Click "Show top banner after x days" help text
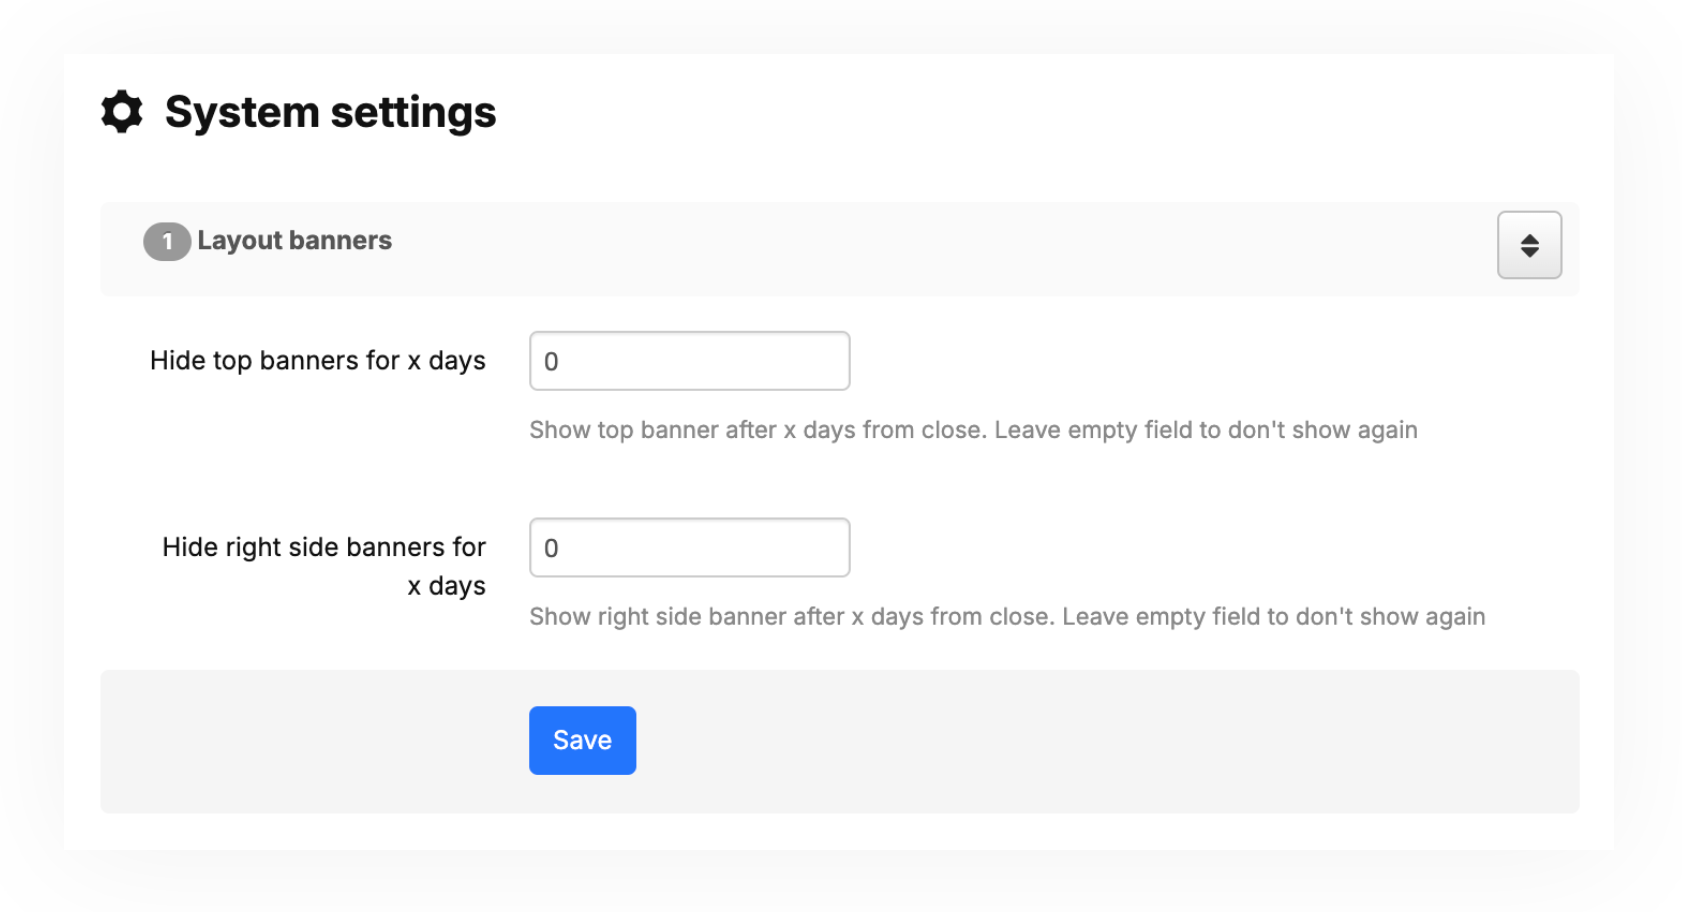Screen dimensions: 1682x912 (x=972, y=430)
